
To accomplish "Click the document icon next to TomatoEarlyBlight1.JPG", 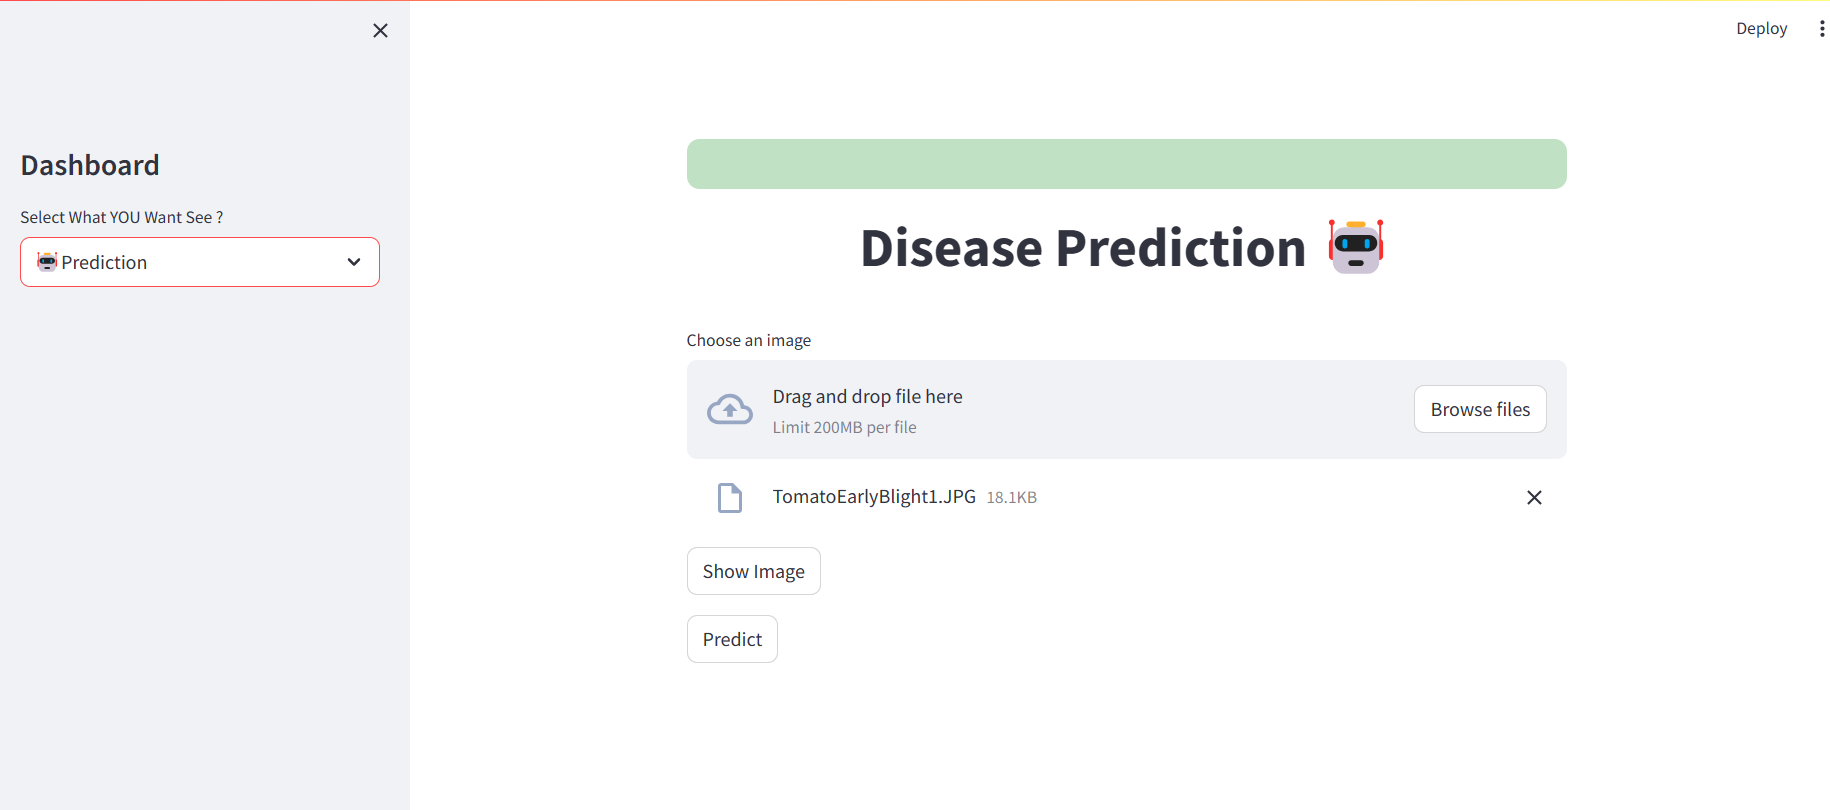I will (729, 497).
